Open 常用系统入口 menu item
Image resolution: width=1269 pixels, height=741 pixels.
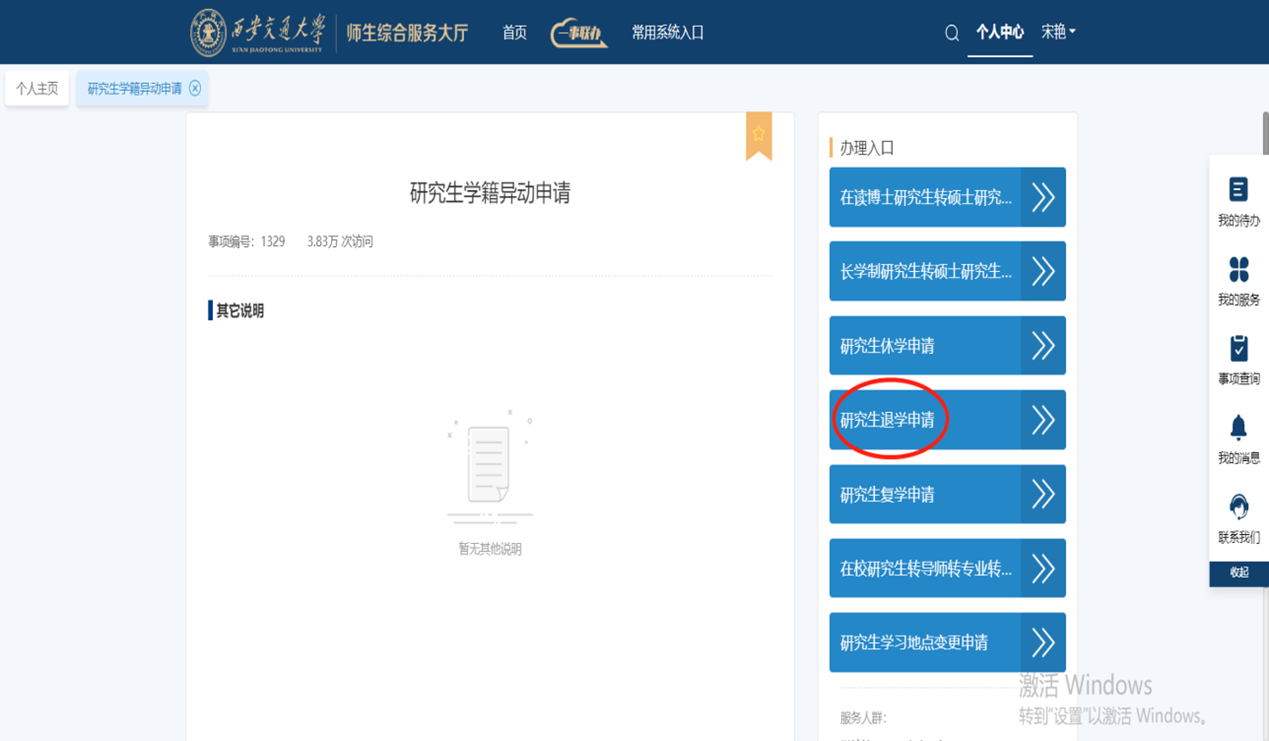tap(667, 33)
